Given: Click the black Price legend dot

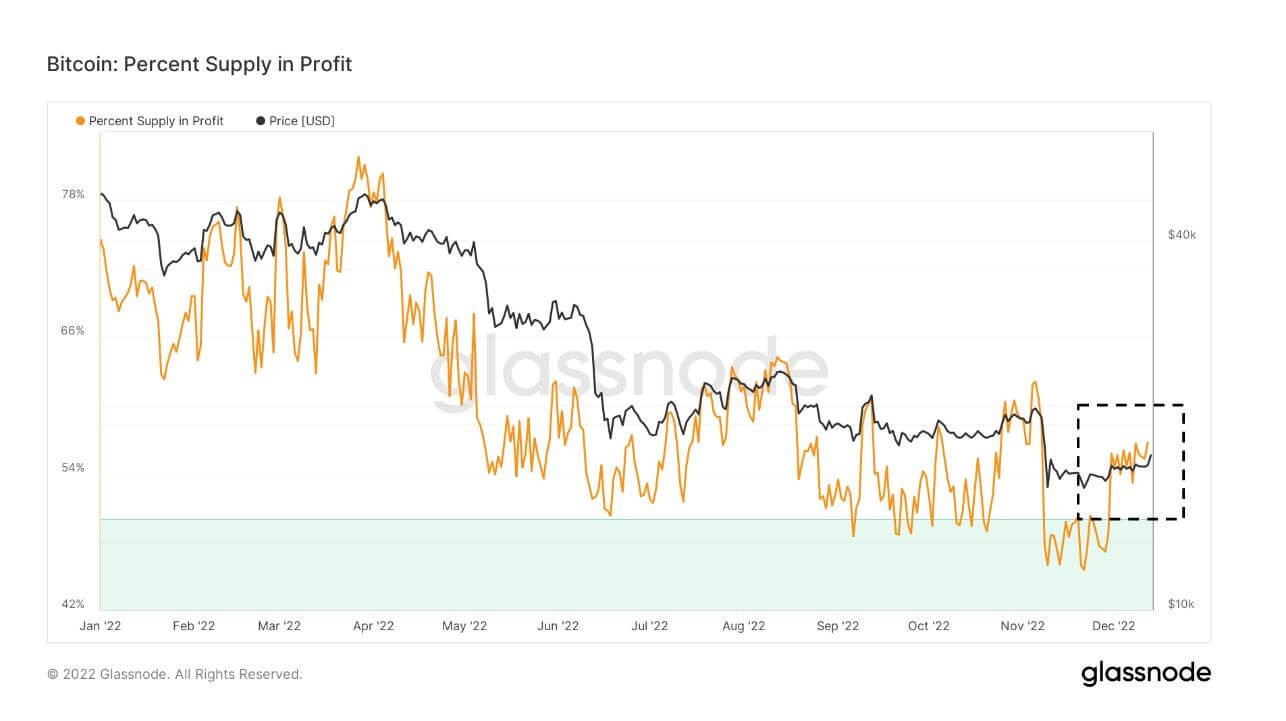Looking at the screenshot, I should [261, 121].
